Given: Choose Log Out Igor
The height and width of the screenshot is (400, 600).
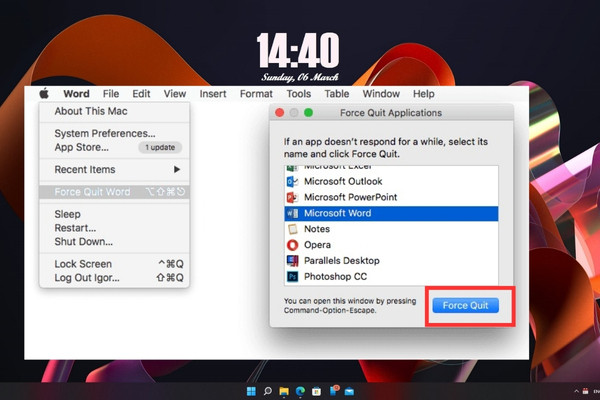Looking at the screenshot, I should (x=114, y=278).
